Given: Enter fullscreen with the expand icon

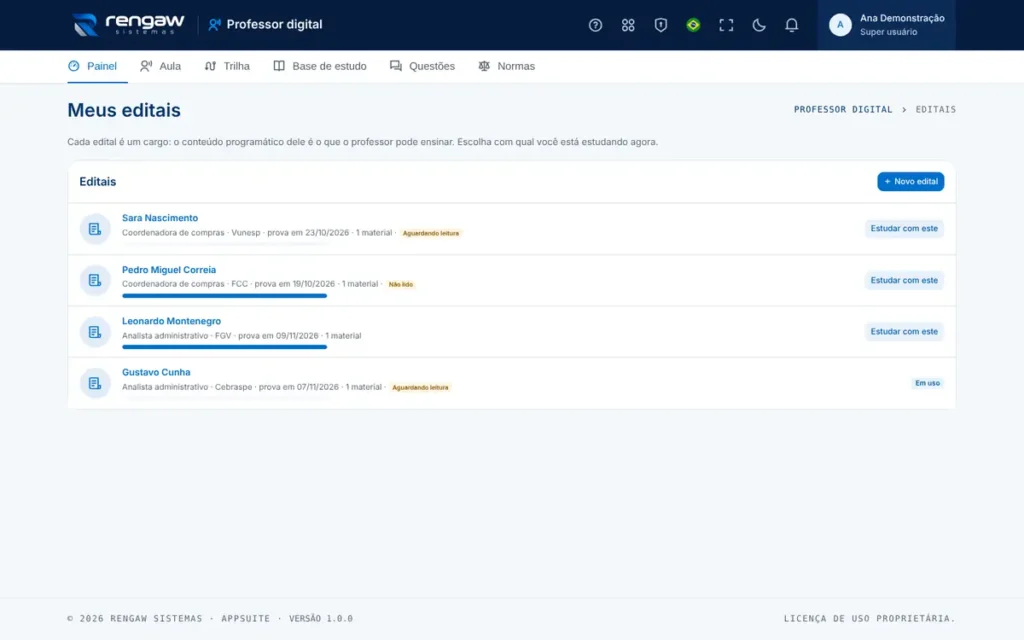Looking at the screenshot, I should [726, 25].
